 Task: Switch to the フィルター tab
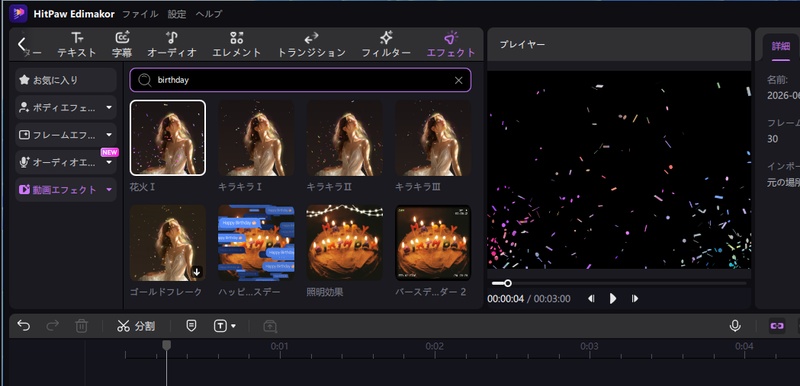click(386, 44)
